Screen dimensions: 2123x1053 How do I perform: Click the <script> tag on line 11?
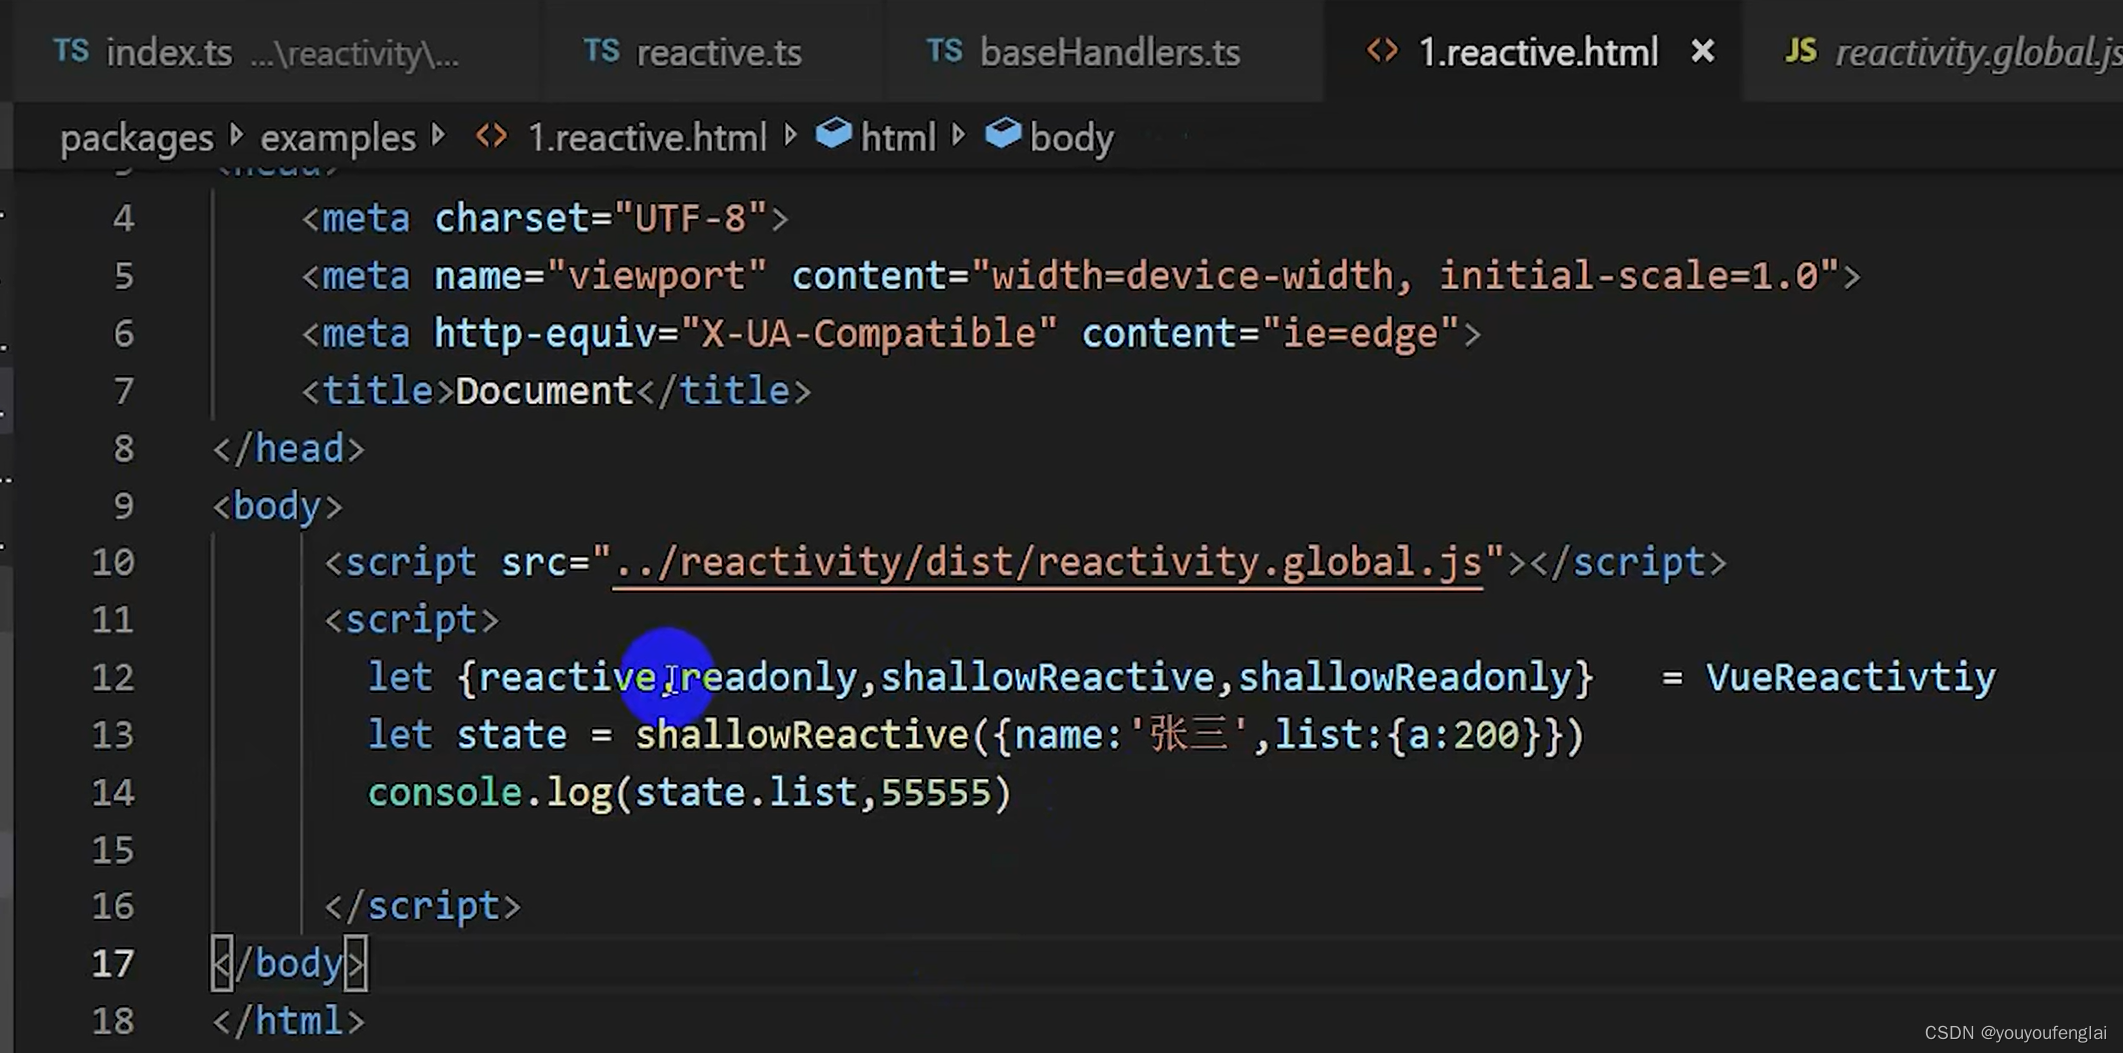411,620
